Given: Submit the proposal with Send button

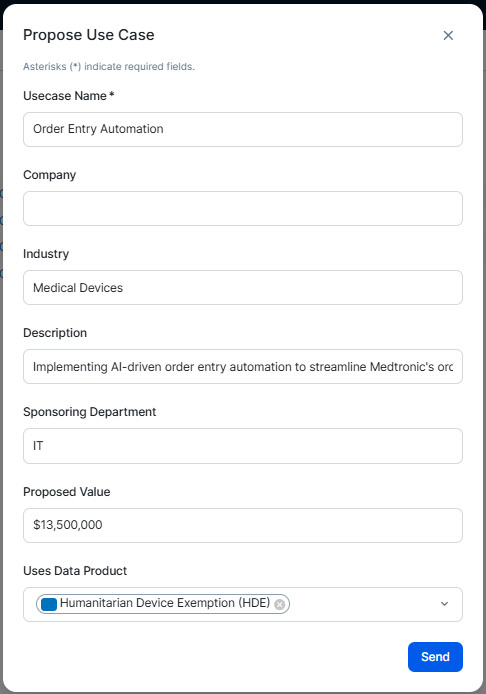Looking at the screenshot, I should click(435, 657).
